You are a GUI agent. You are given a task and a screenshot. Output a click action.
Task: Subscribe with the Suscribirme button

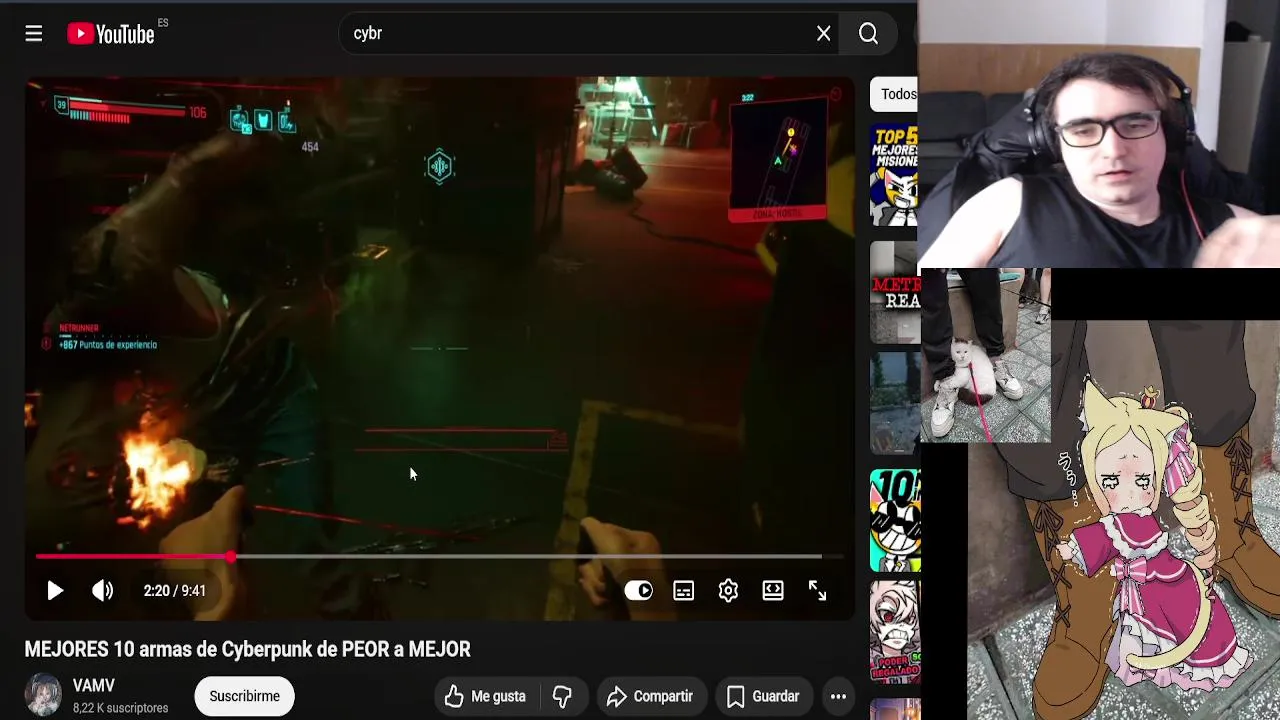click(x=244, y=696)
